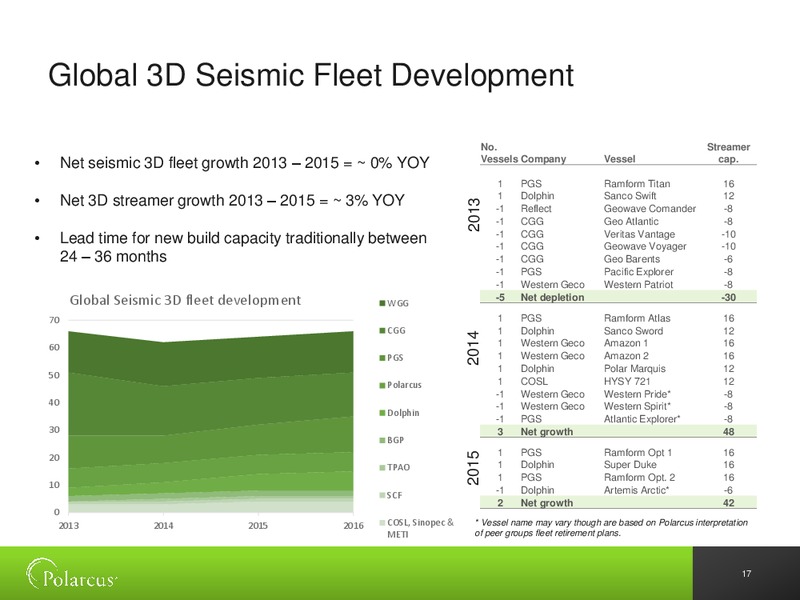The width and height of the screenshot is (800, 600).
Task: Click the WGG legend color swatch
Action: coord(382,304)
